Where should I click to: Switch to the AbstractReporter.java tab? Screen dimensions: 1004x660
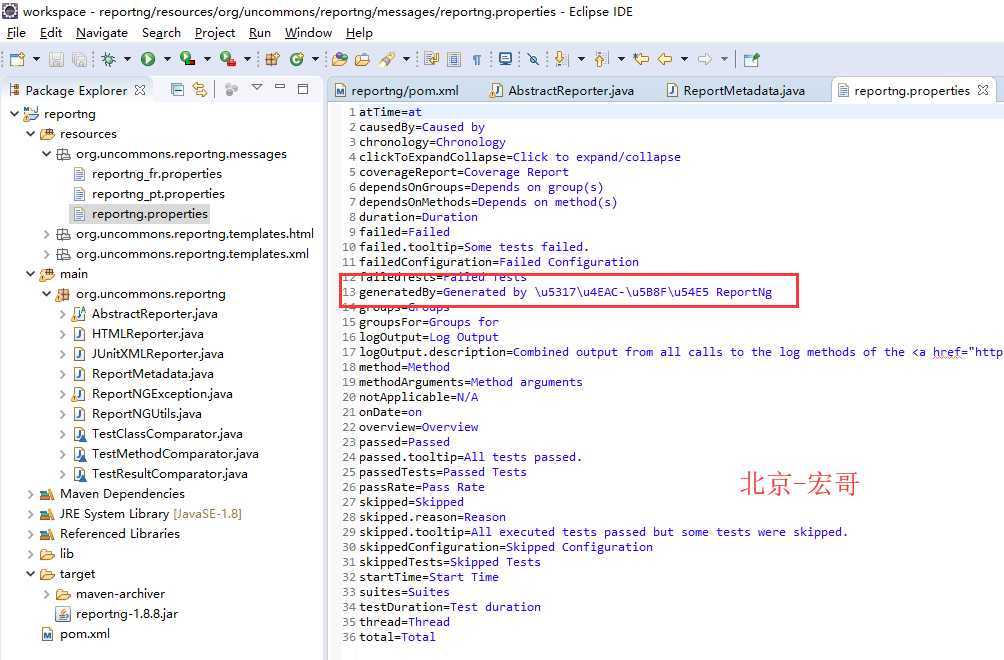pyautogui.click(x=570, y=91)
